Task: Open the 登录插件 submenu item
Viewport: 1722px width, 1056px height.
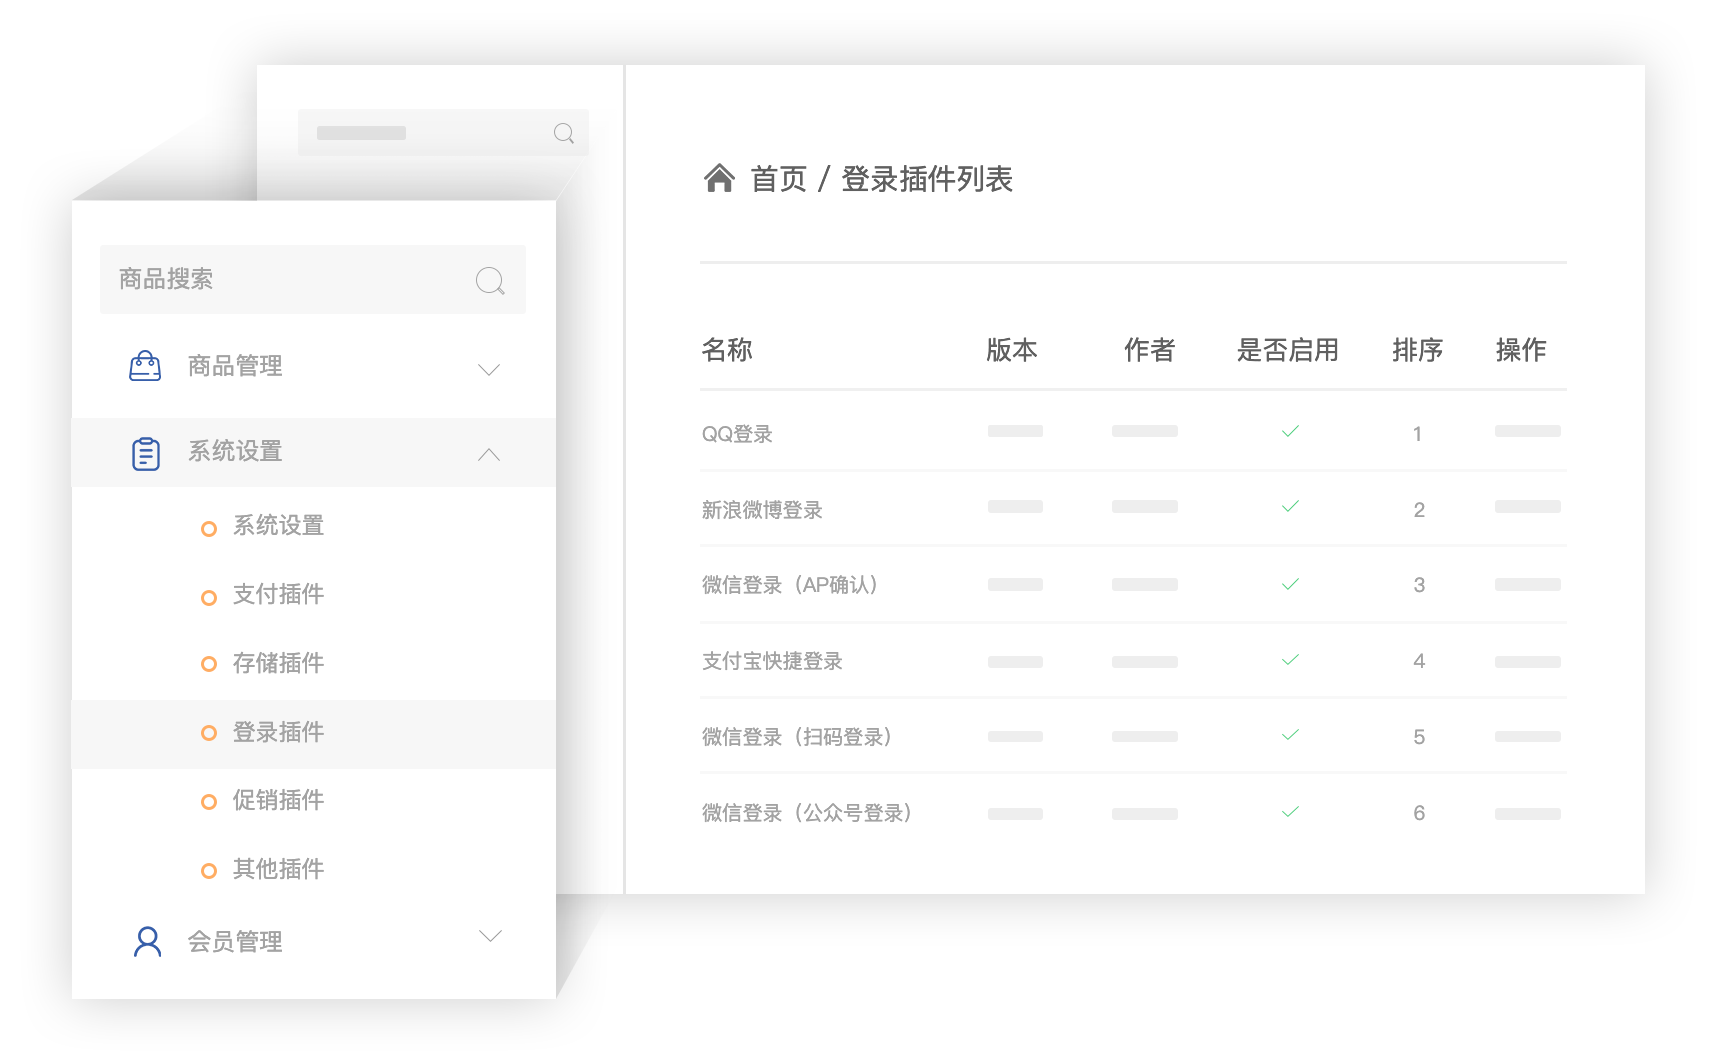Action: click(x=278, y=732)
